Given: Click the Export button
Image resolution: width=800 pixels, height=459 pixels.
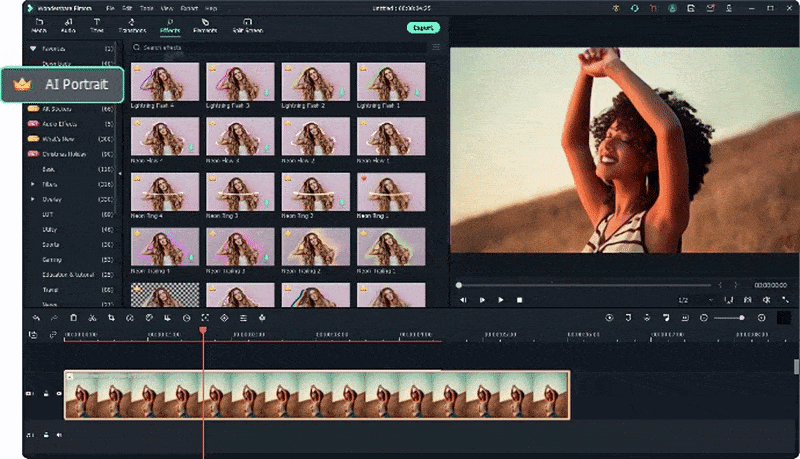Looking at the screenshot, I should pos(423,28).
